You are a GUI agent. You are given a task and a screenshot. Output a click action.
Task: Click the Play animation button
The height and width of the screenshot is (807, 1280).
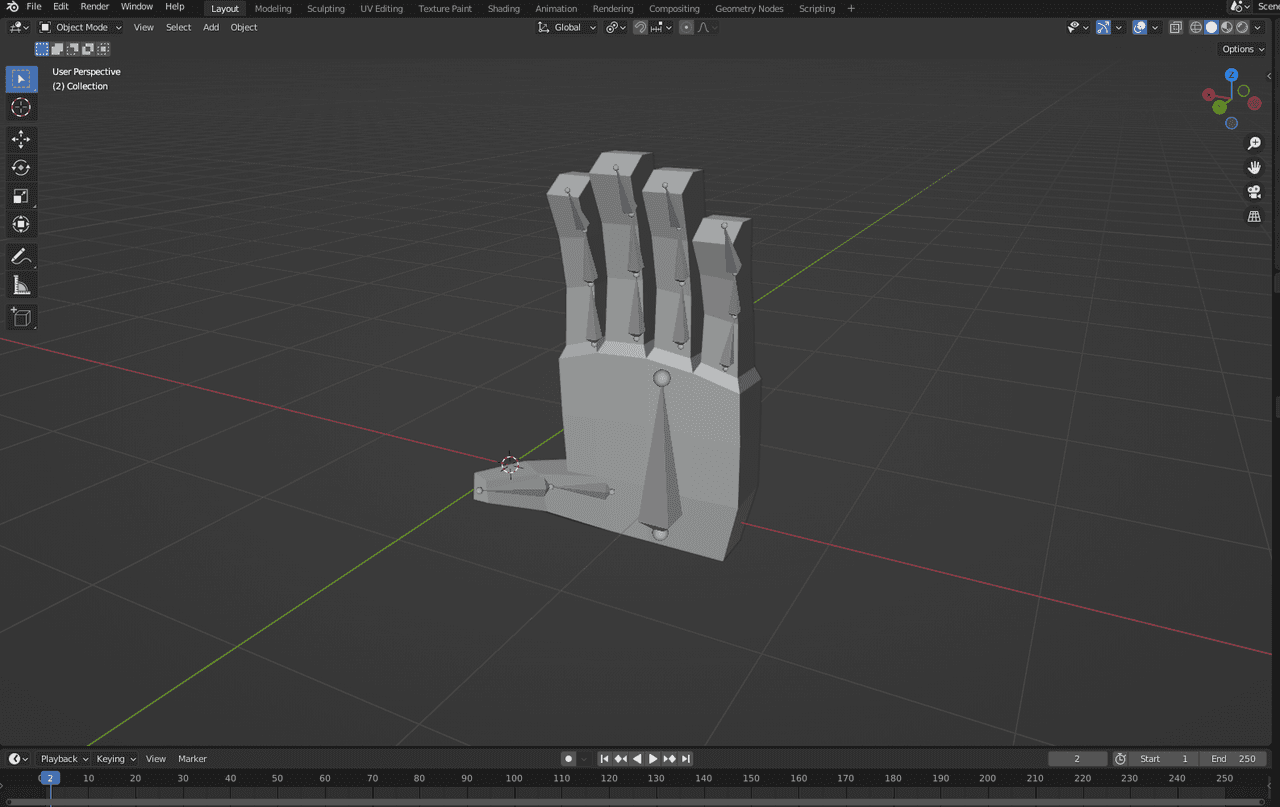[x=653, y=759]
